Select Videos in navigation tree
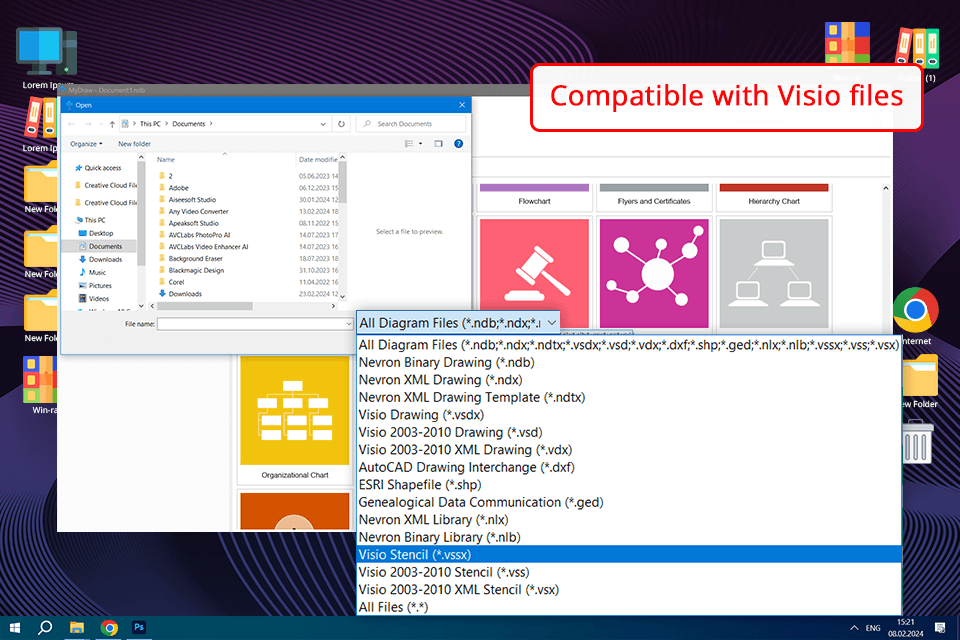 coord(94,299)
